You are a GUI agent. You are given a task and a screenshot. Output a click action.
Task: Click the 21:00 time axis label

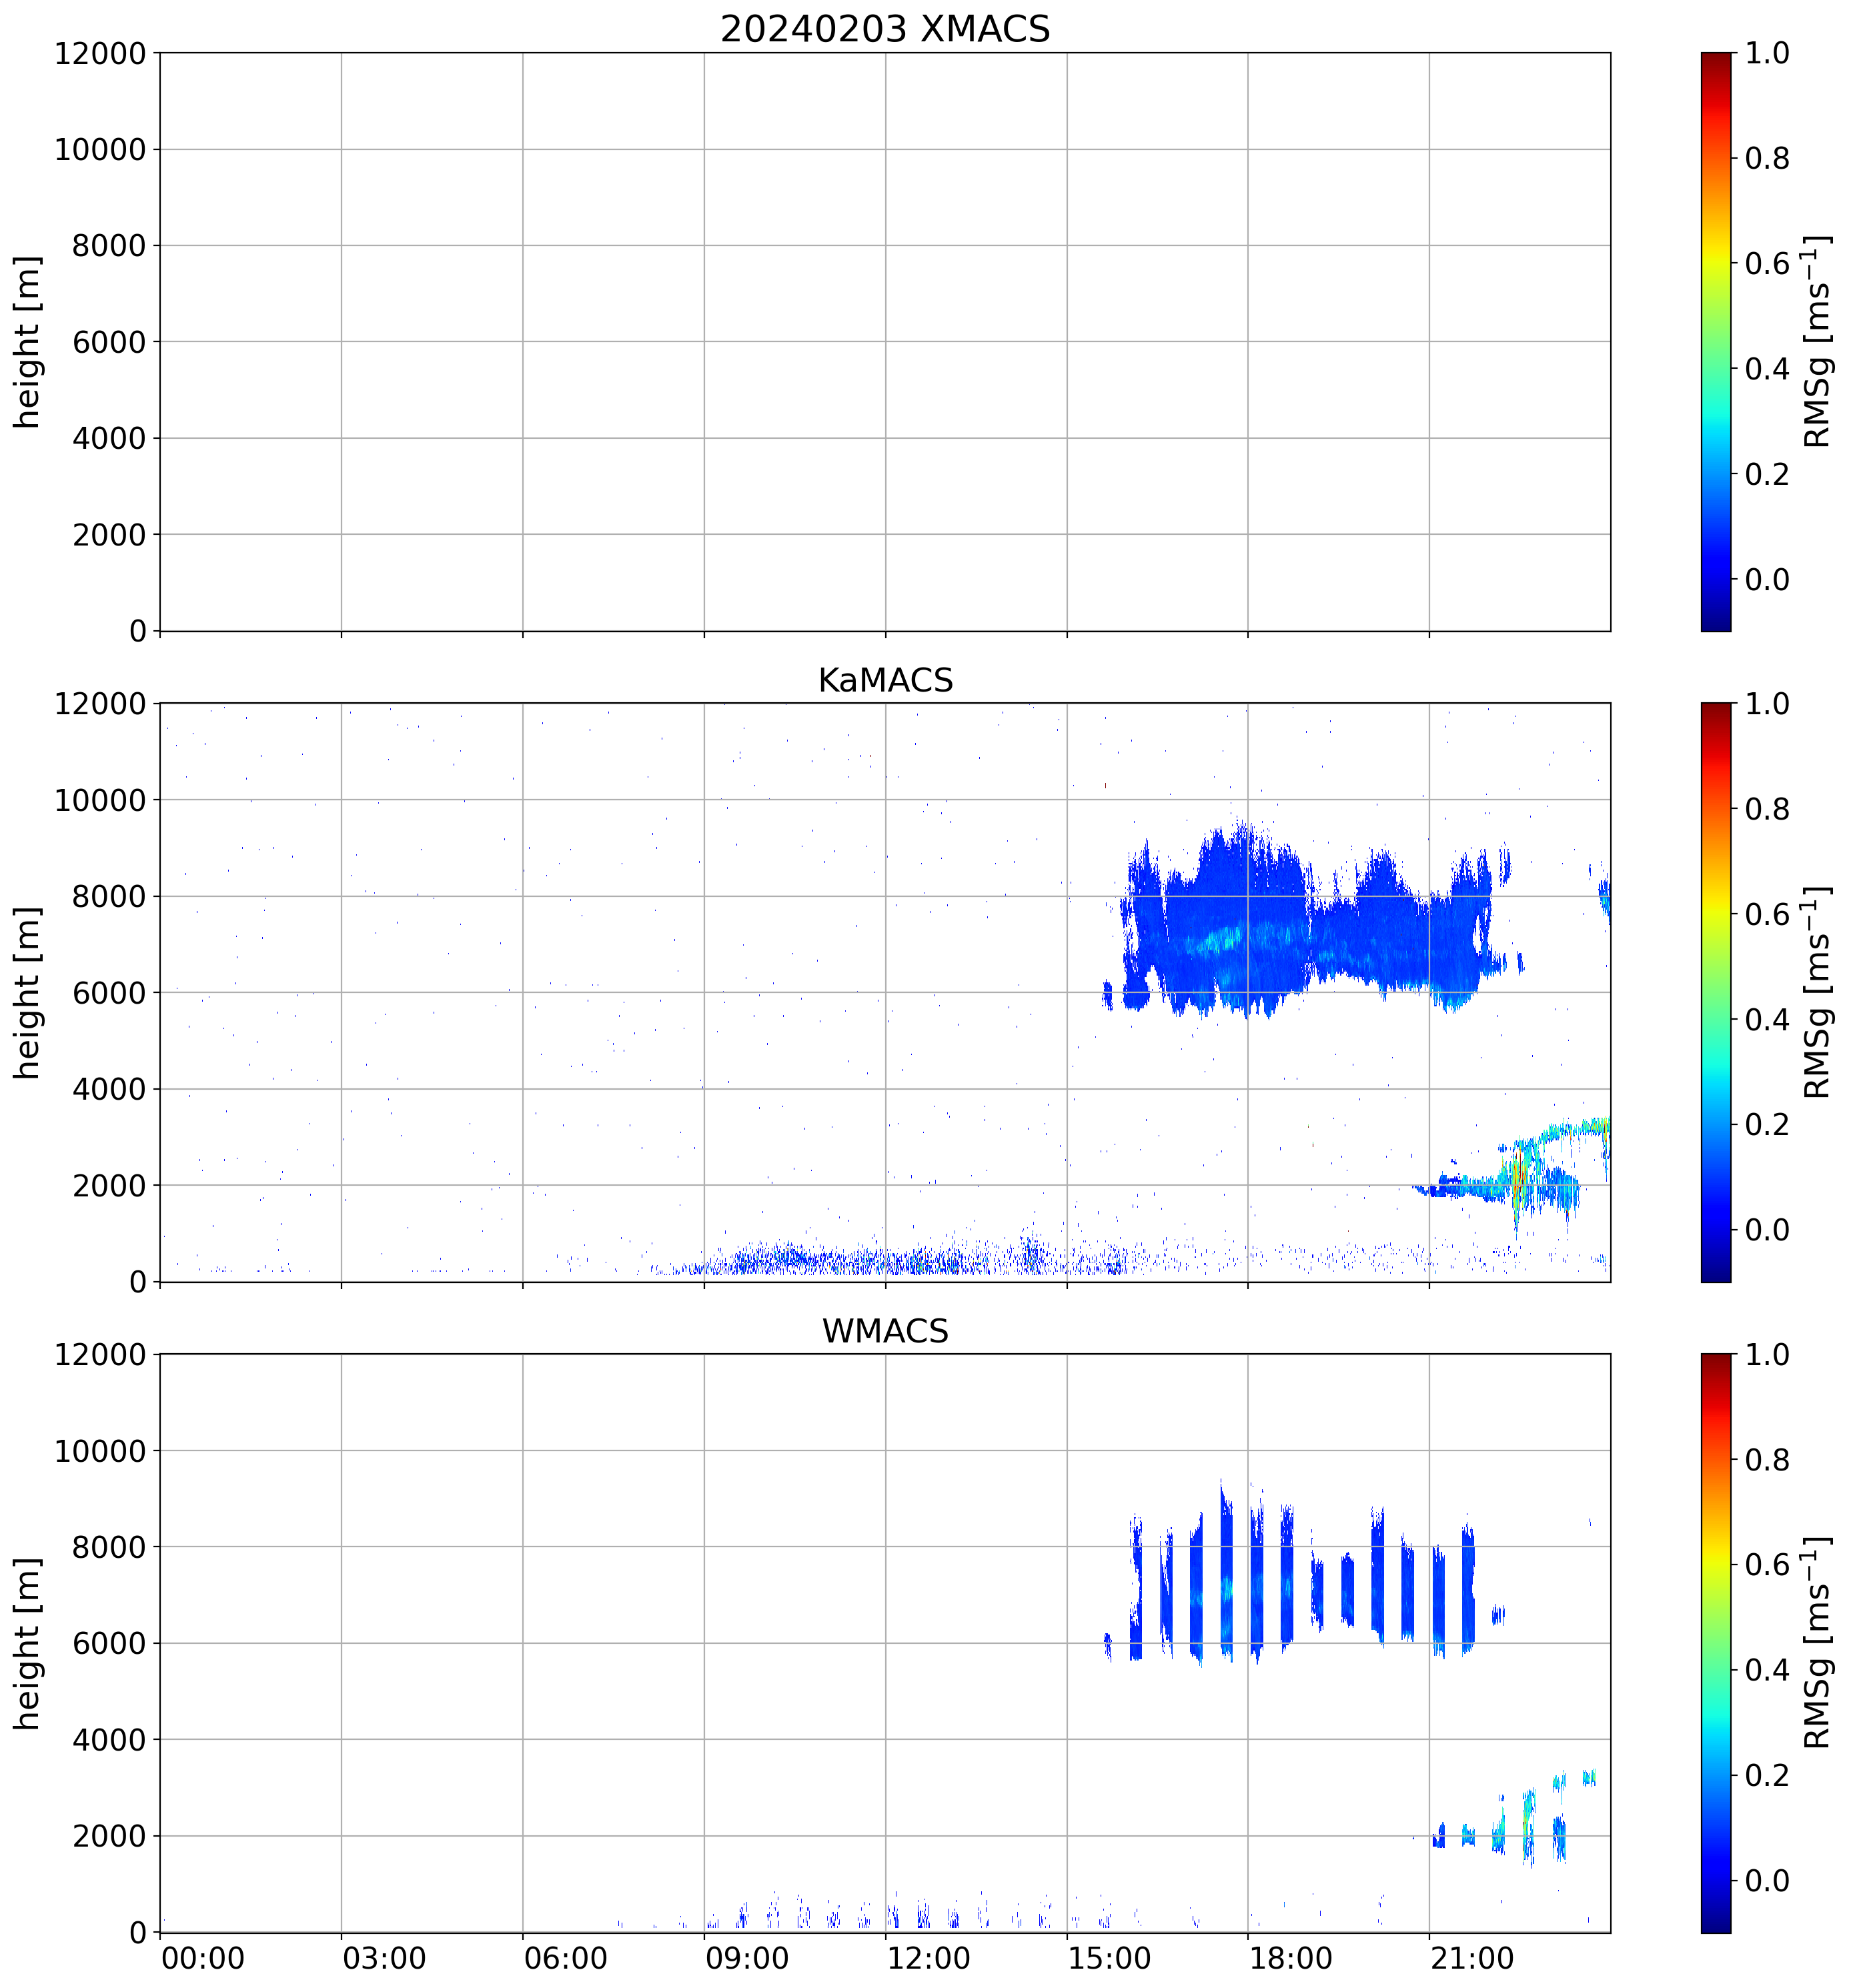click(x=1471, y=1958)
